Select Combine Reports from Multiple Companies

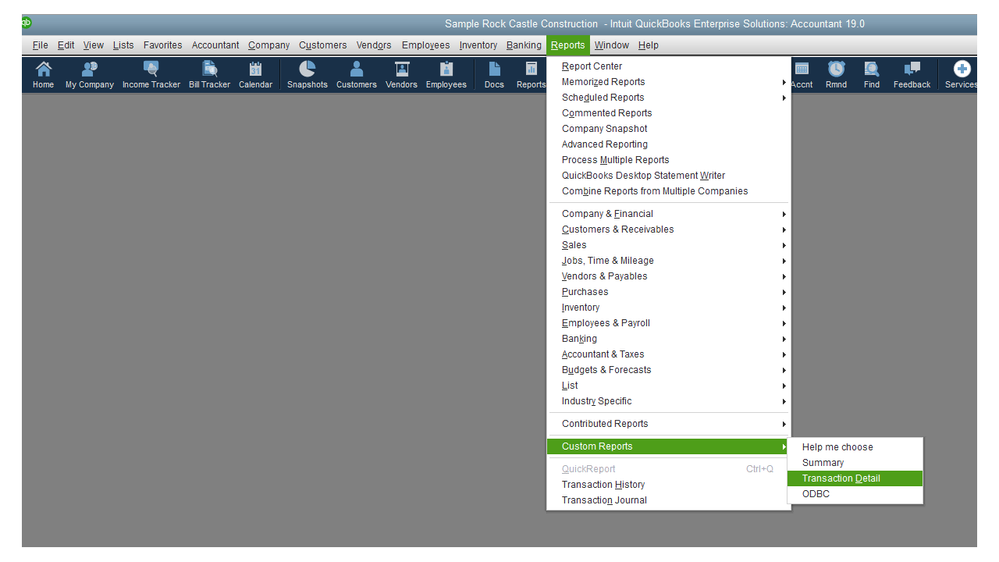click(x=669, y=191)
